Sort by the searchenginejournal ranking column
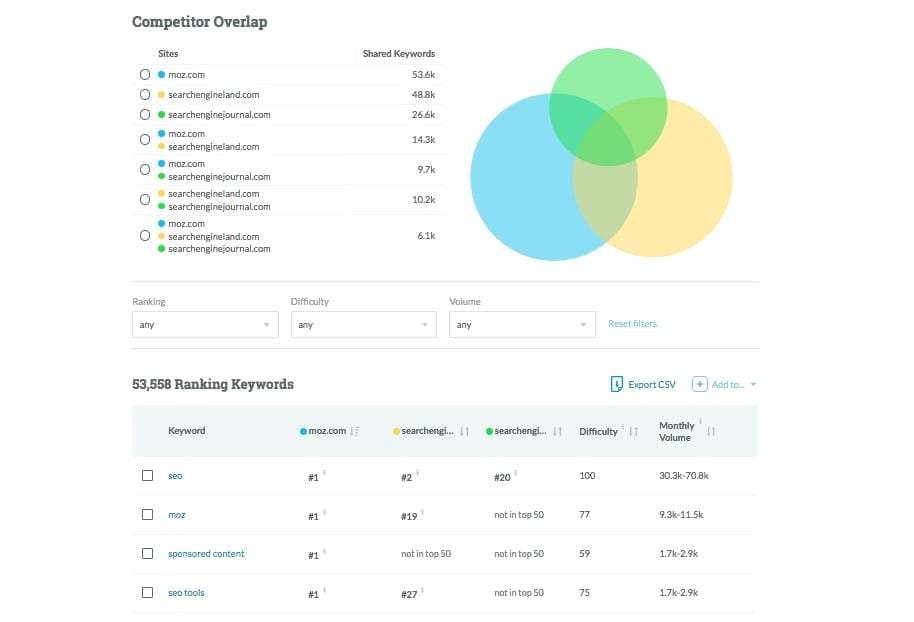This screenshot has width=914, height=622. (x=557, y=431)
